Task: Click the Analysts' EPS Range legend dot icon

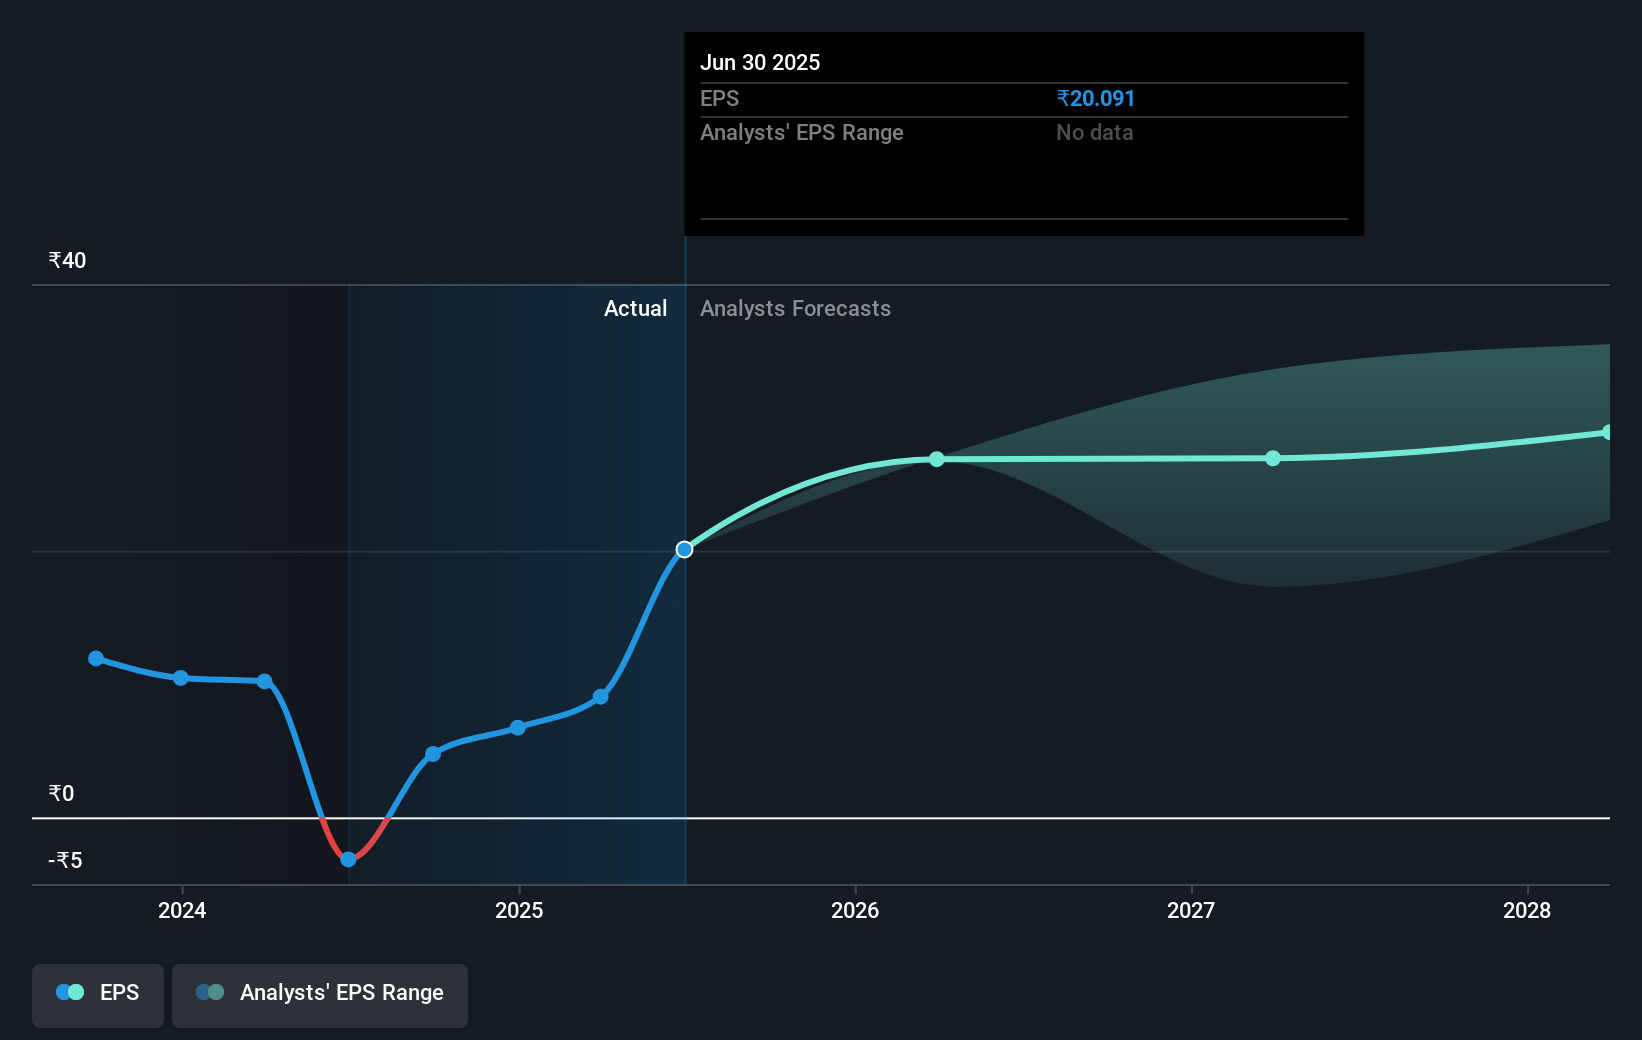Action: [x=210, y=993]
